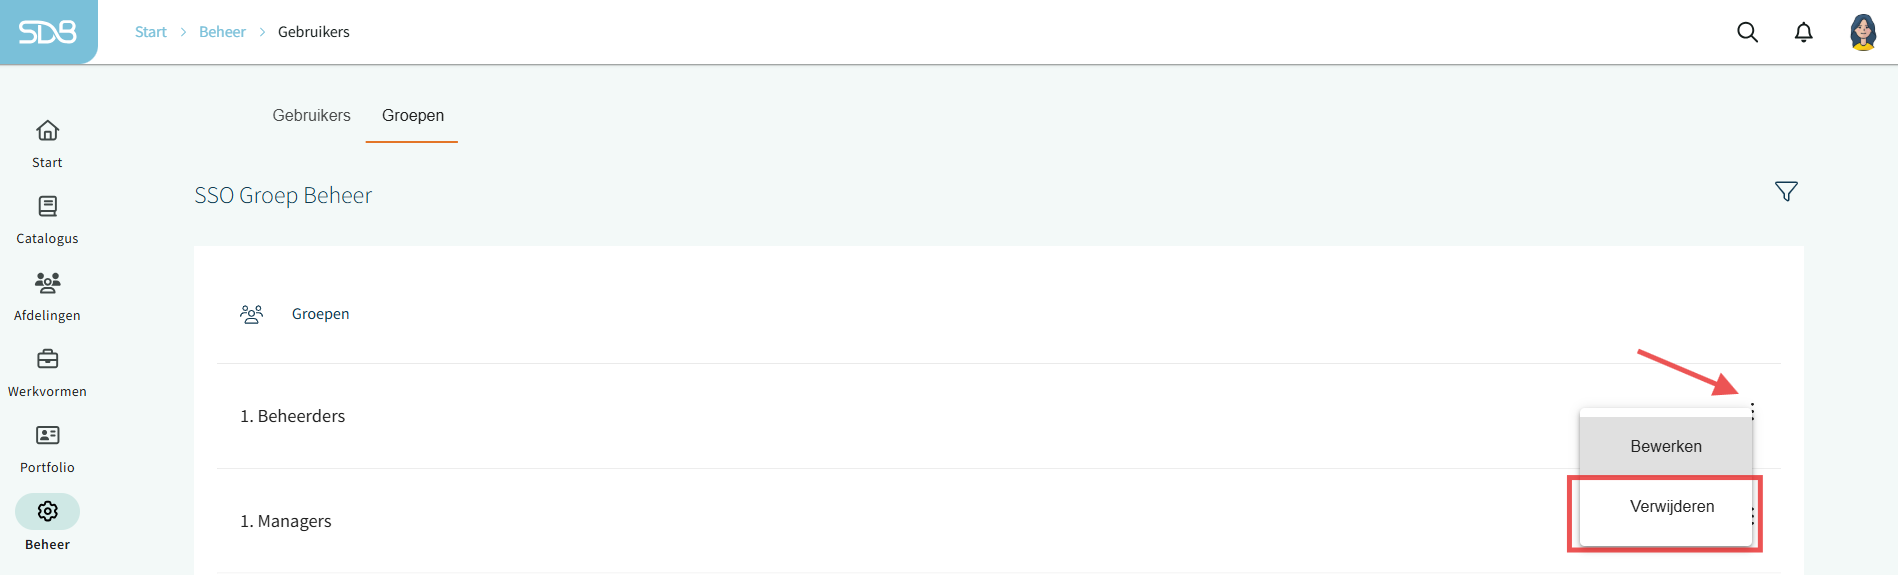Screen dimensions: 1898x575
Task: Click the groups icon beside Groepen header
Action: pyautogui.click(x=251, y=314)
